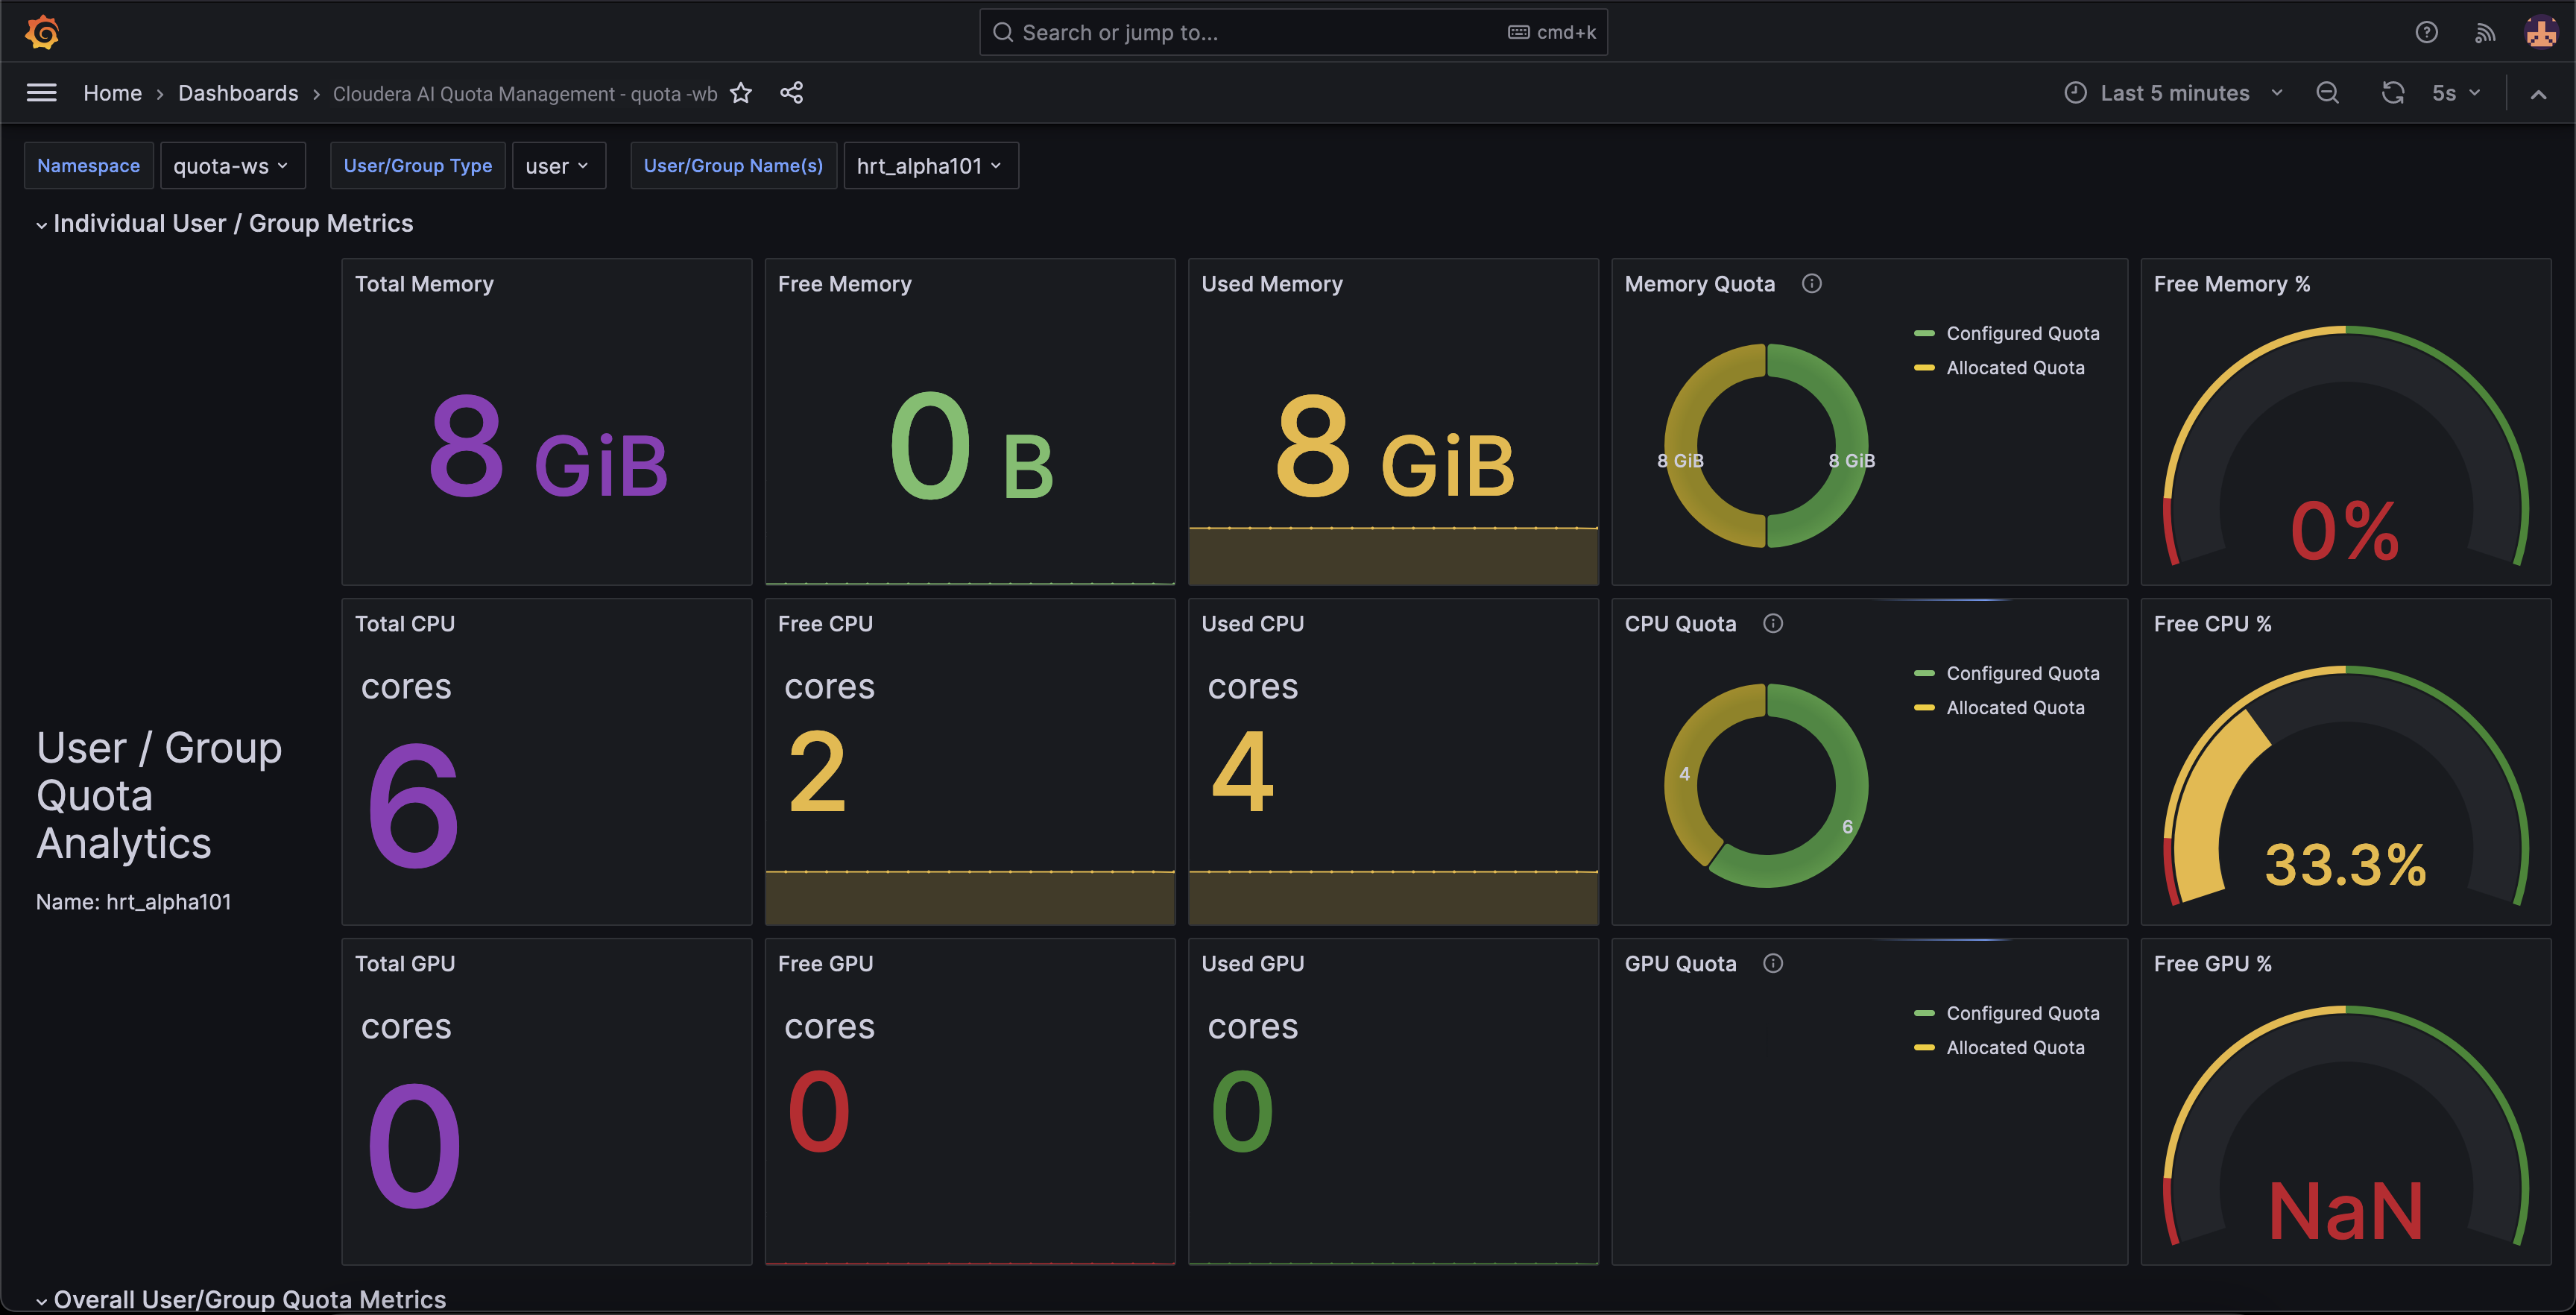
Task: Open the hamburger navigation menu
Action: pos(41,93)
